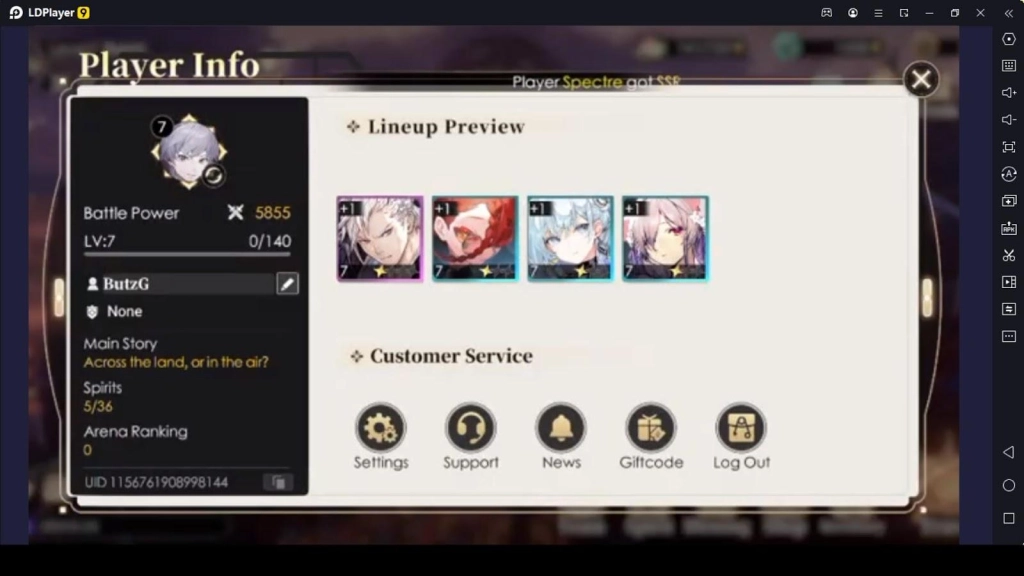Click the ButzG player name field
1024x576 pixels.
179,283
